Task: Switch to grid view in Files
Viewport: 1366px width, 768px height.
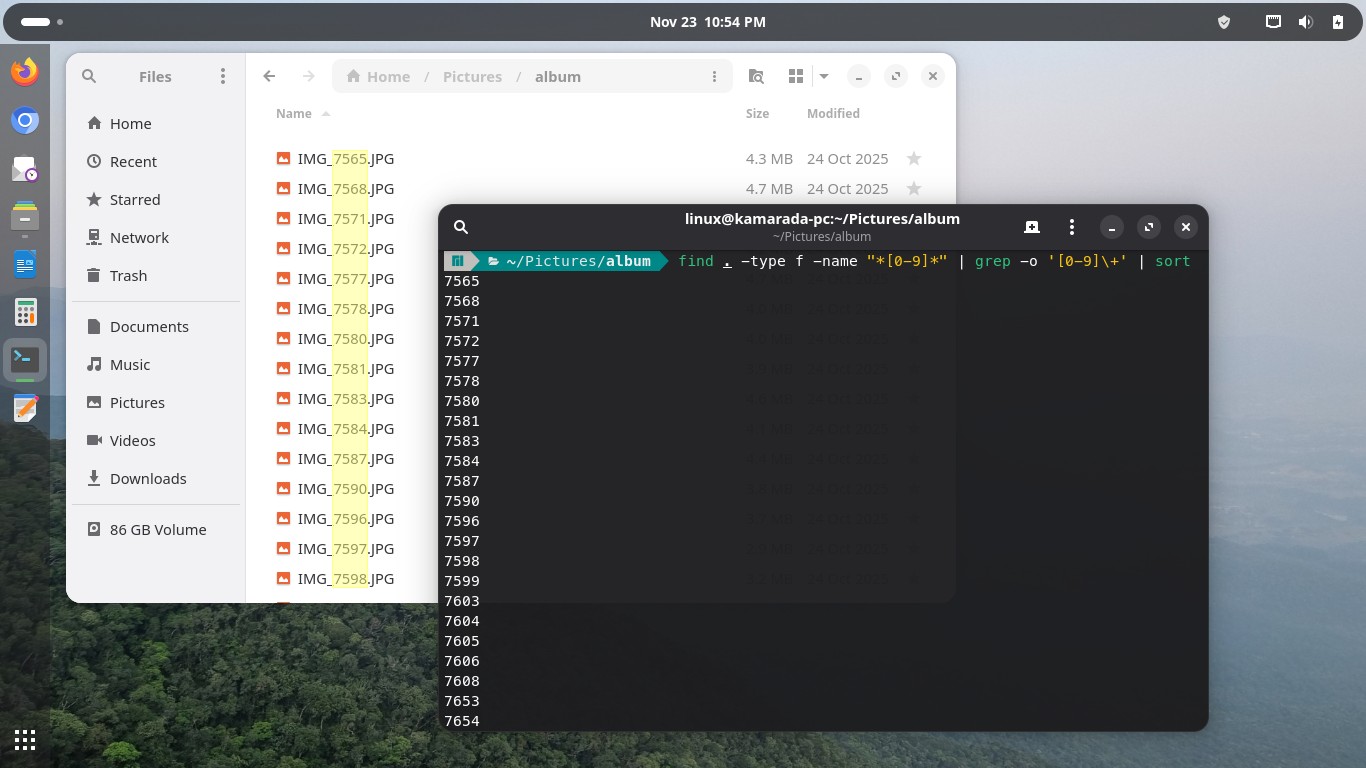Action: click(796, 76)
